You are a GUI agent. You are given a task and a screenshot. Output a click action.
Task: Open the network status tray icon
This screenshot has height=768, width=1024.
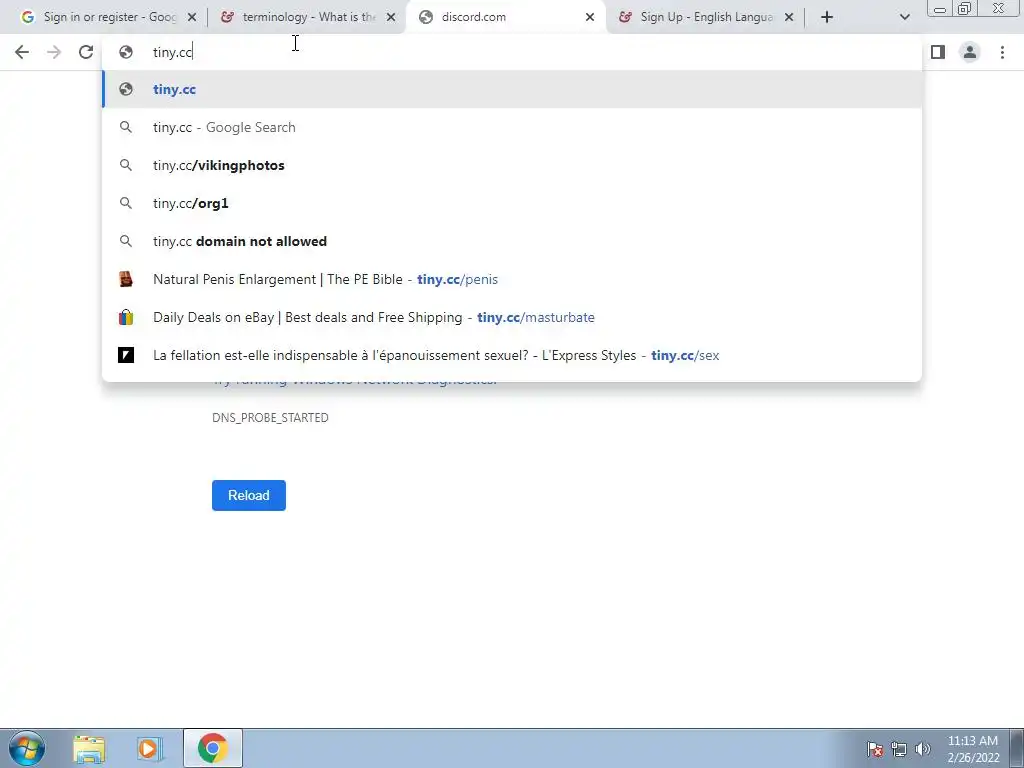pos(899,749)
